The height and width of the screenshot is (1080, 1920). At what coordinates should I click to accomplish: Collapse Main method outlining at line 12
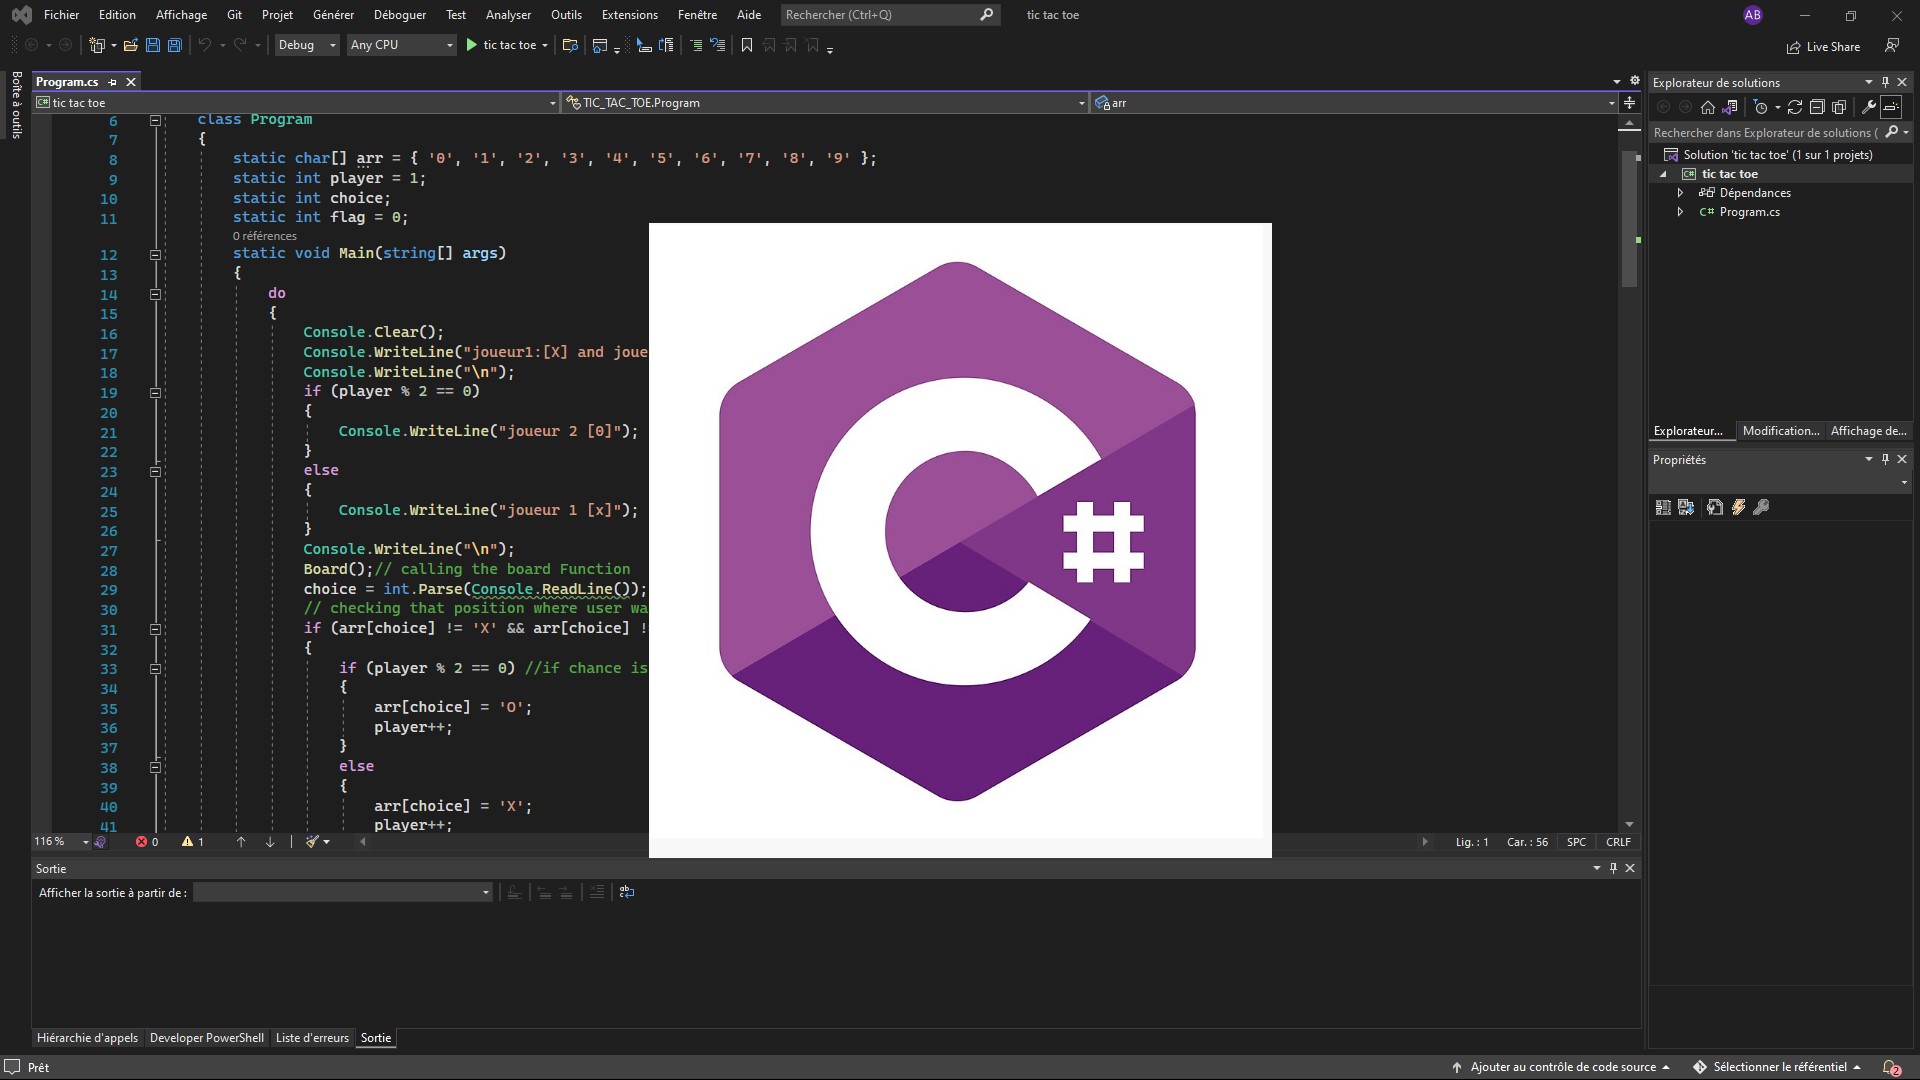tap(155, 255)
